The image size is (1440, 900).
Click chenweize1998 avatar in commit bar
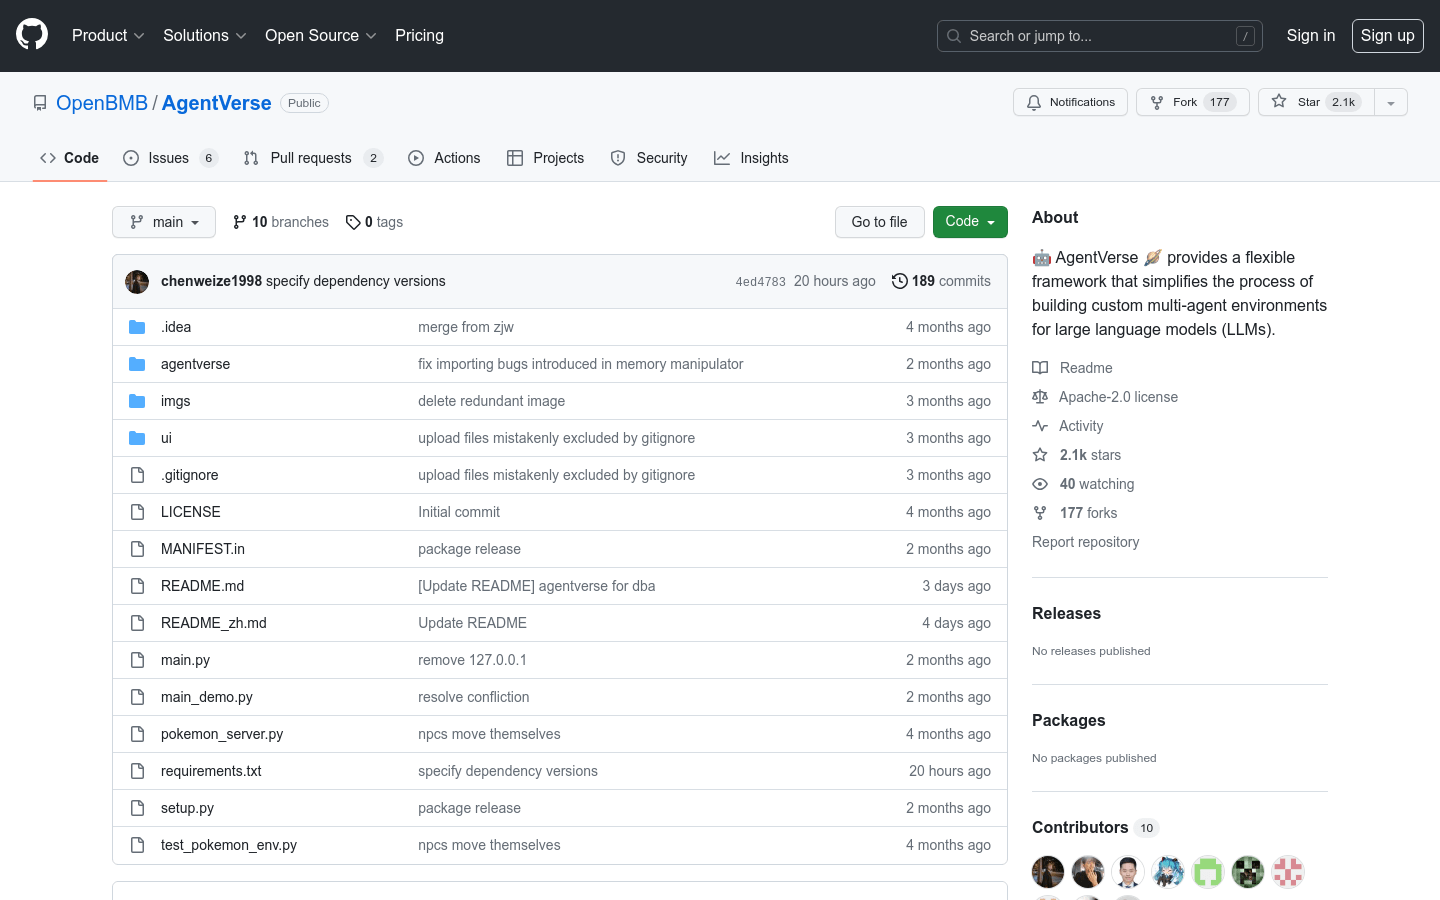click(137, 282)
